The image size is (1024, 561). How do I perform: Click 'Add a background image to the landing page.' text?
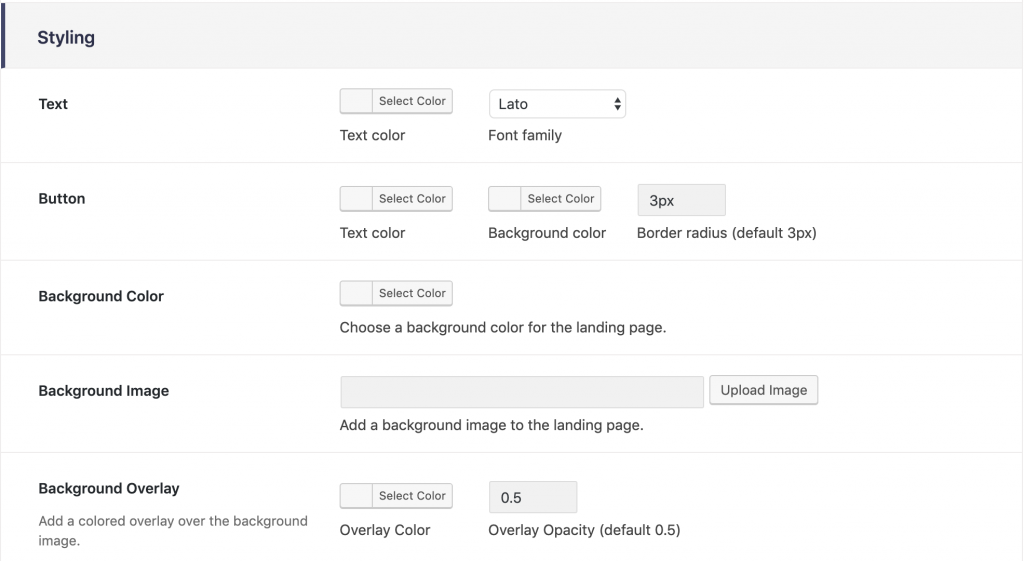tap(492, 425)
